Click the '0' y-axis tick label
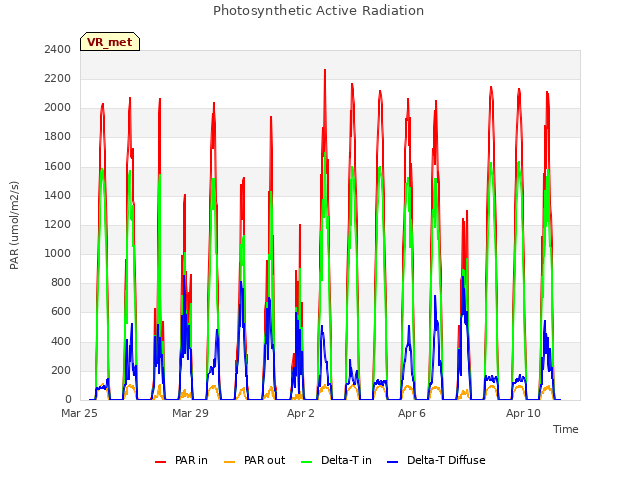 pos(68,400)
